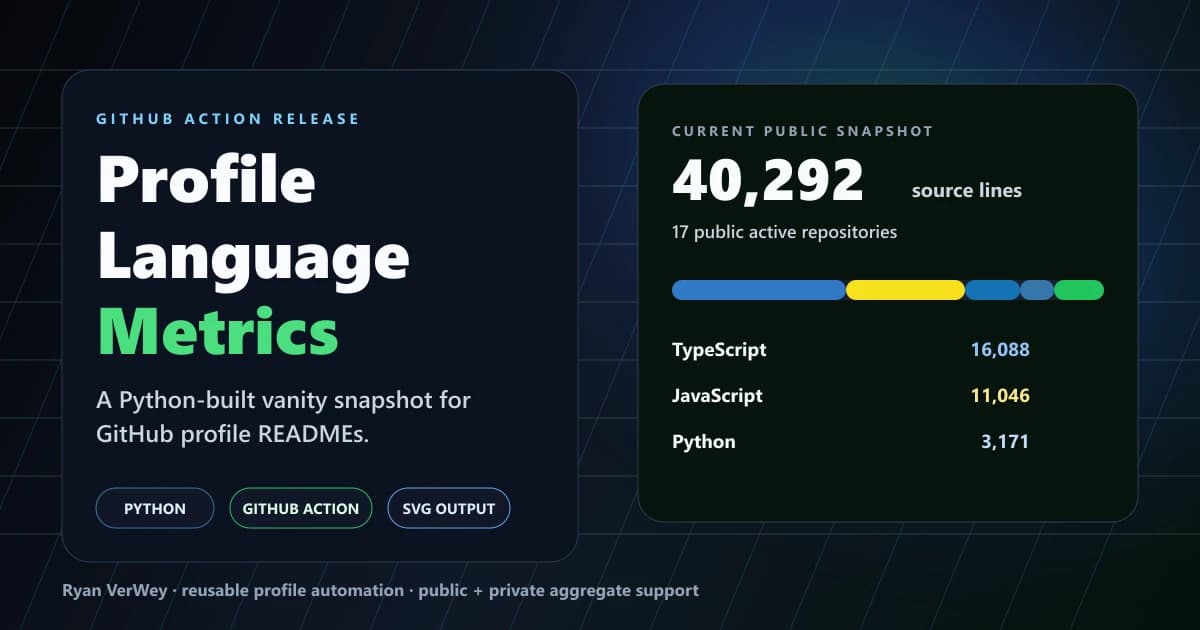Click the Python language row label
The width and height of the screenshot is (1200, 630).
703,441
